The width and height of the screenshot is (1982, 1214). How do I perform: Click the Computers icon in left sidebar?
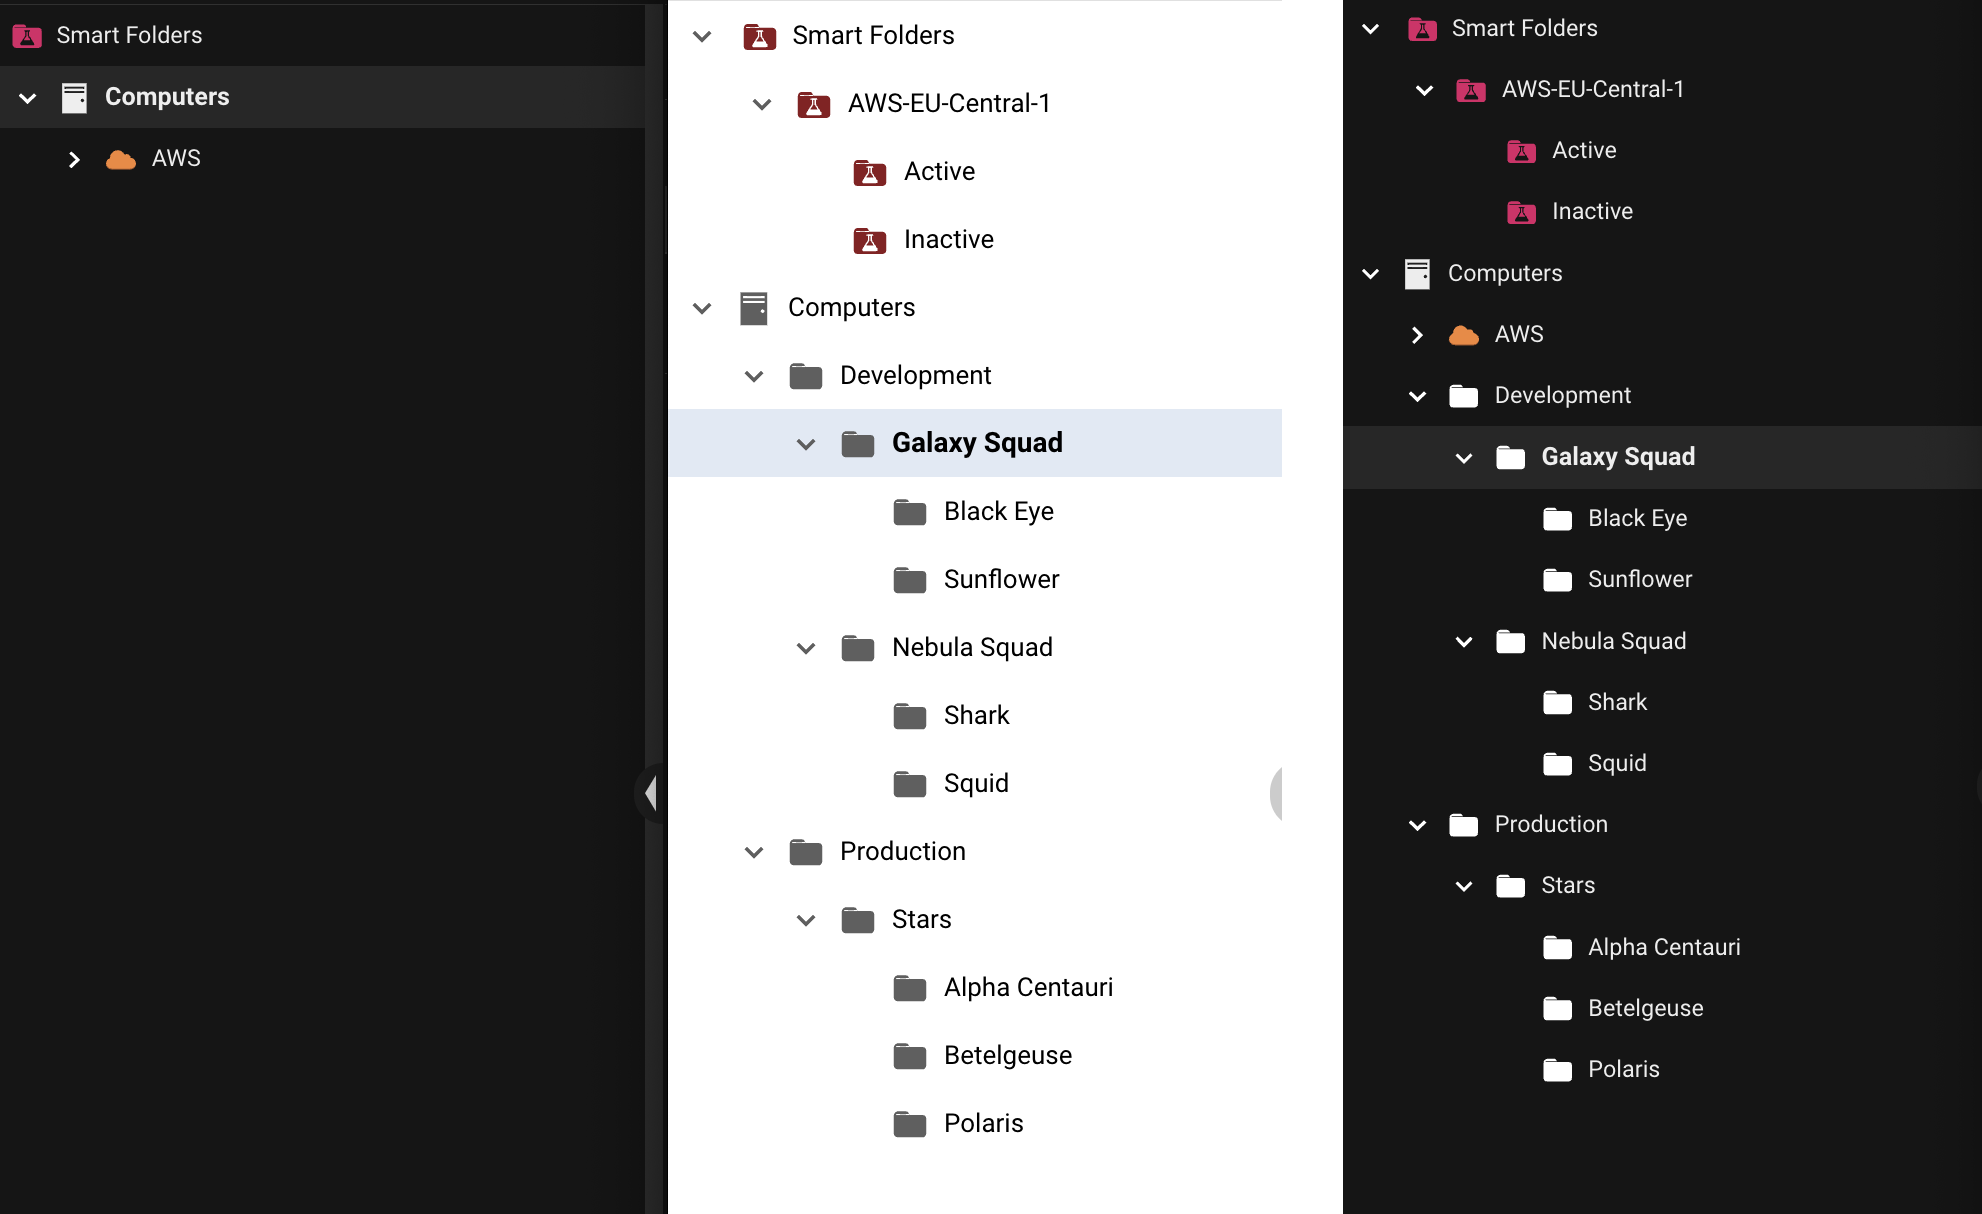[x=74, y=96]
